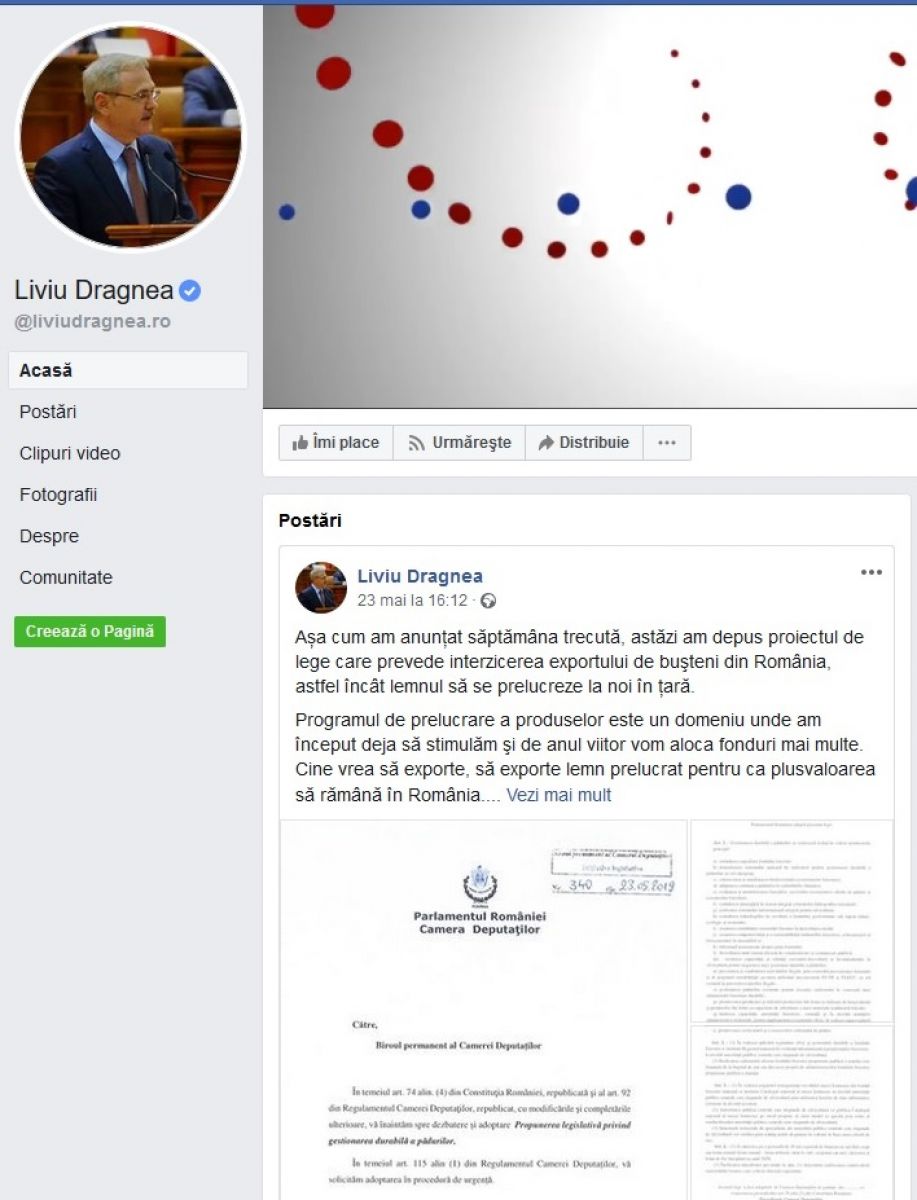
Task: Click the share arrow icon on Distribuie
Action: pyautogui.click(x=546, y=443)
